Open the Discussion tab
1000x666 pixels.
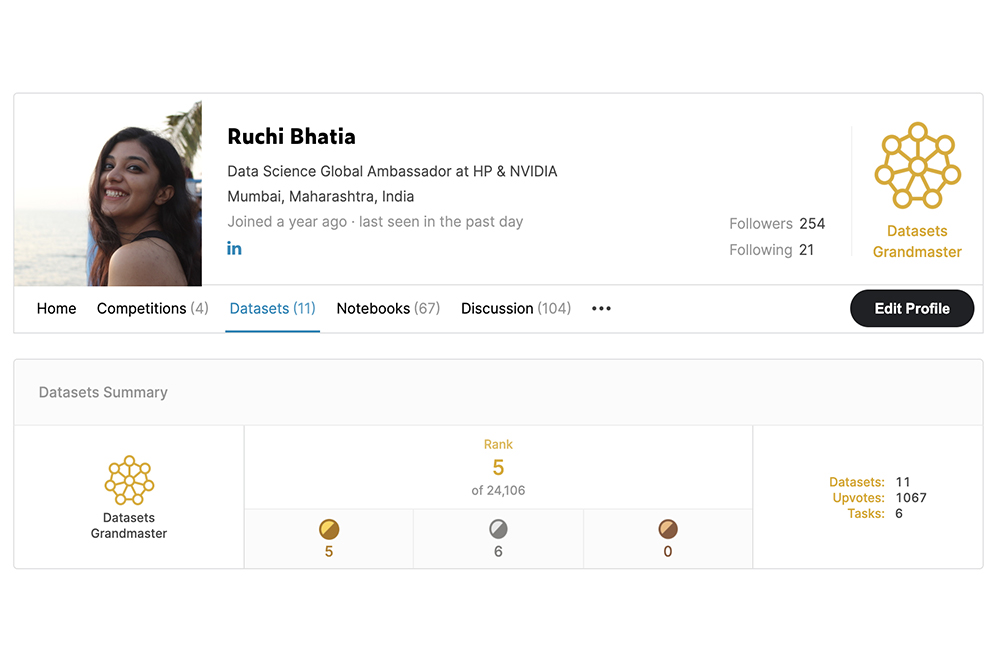515,309
